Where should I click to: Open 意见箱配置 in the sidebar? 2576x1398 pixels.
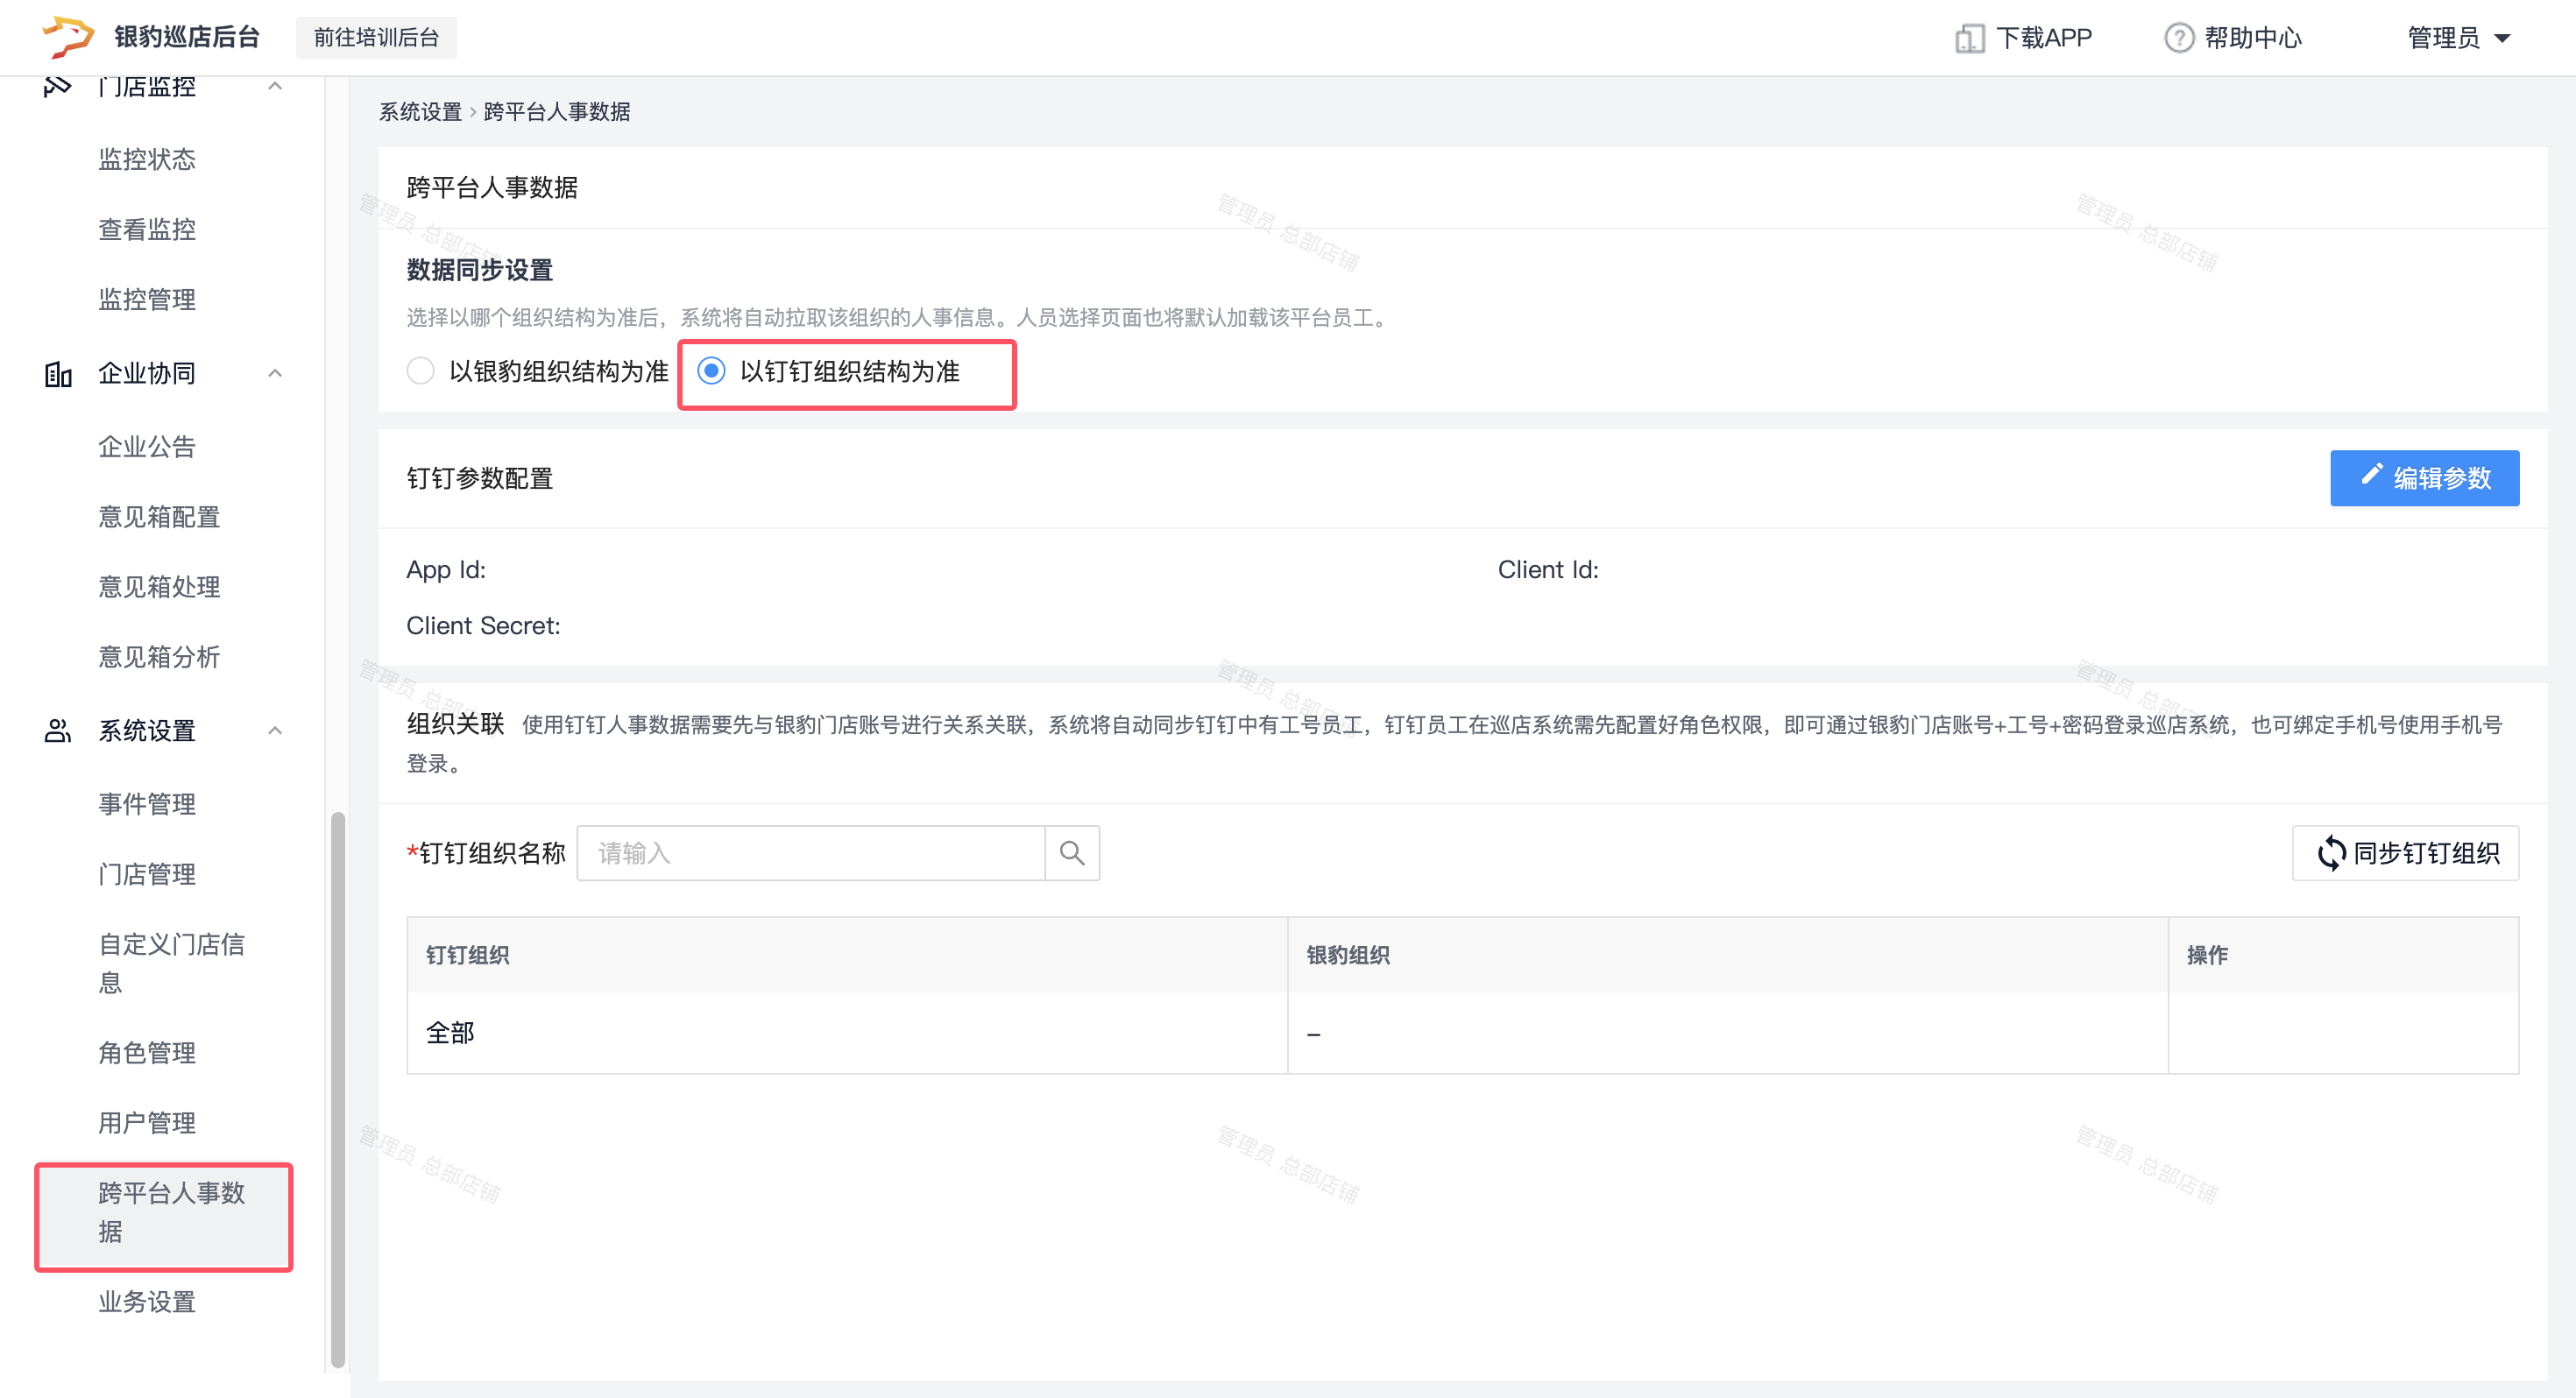159,516
